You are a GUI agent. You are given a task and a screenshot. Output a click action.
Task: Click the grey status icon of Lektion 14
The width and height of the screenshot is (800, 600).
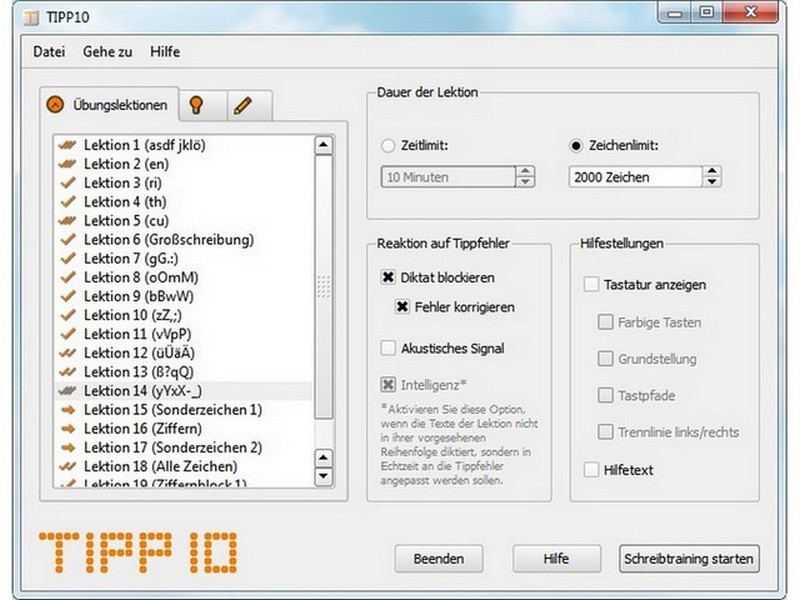click(67, 391)
